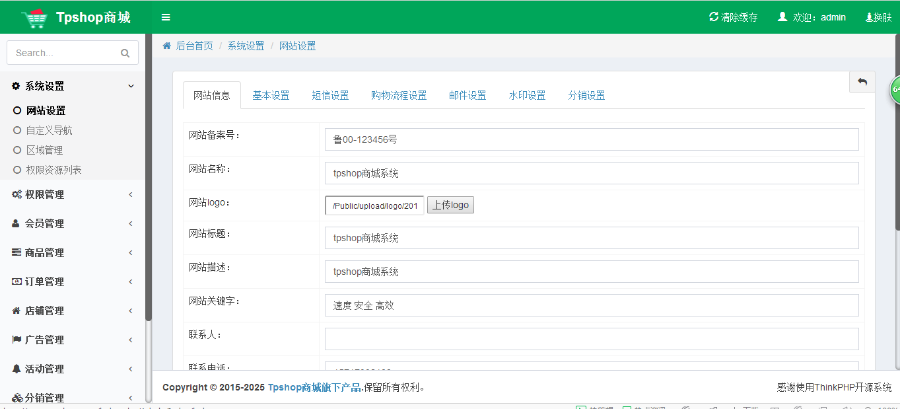Open 权限资源列表 in the sidebar
900x409 pixels.
click(x=54, y=170)
